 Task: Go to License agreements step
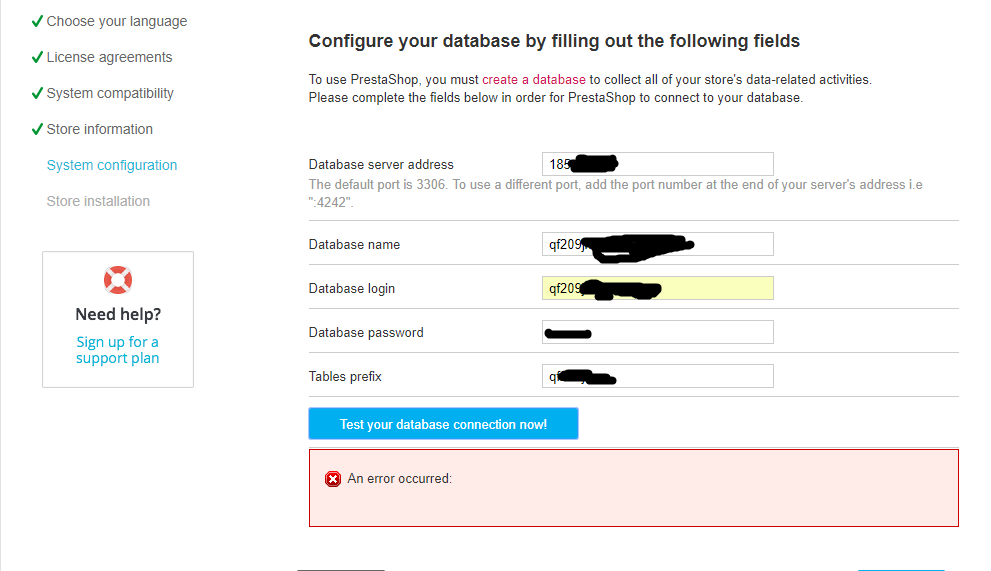109,57
